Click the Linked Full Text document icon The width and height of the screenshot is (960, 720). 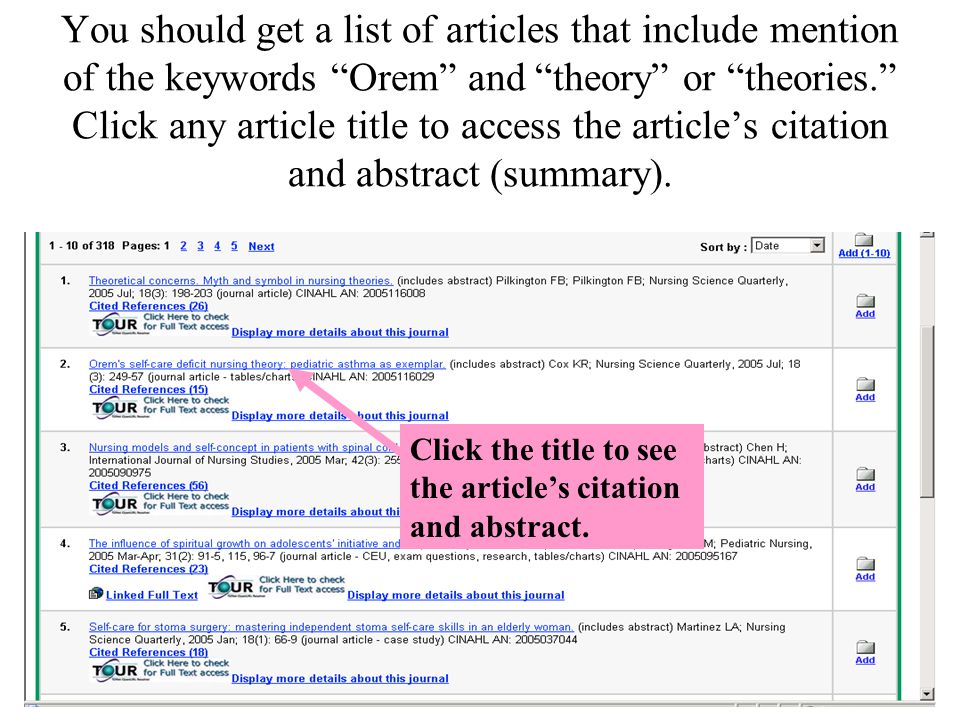pyautogui.click(x=96, y=593)
